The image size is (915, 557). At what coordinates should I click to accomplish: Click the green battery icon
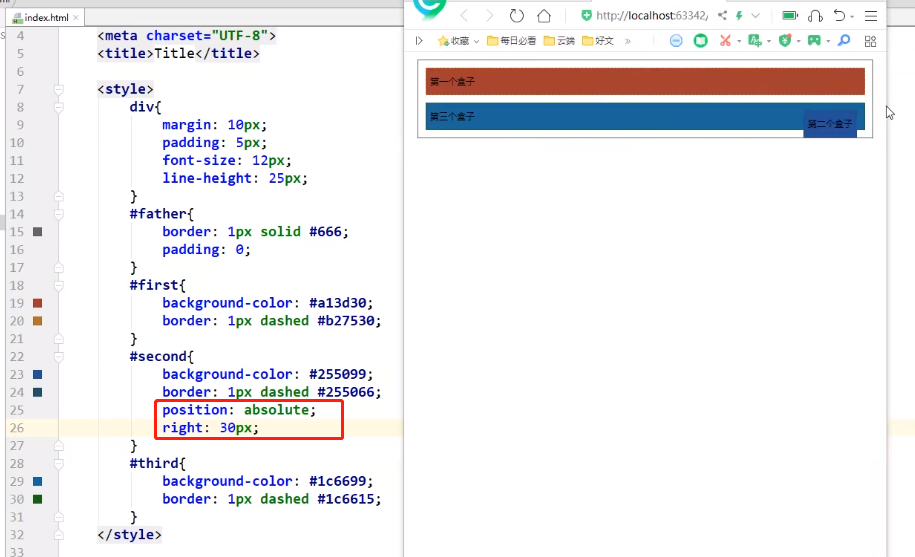tap(790, 16)
